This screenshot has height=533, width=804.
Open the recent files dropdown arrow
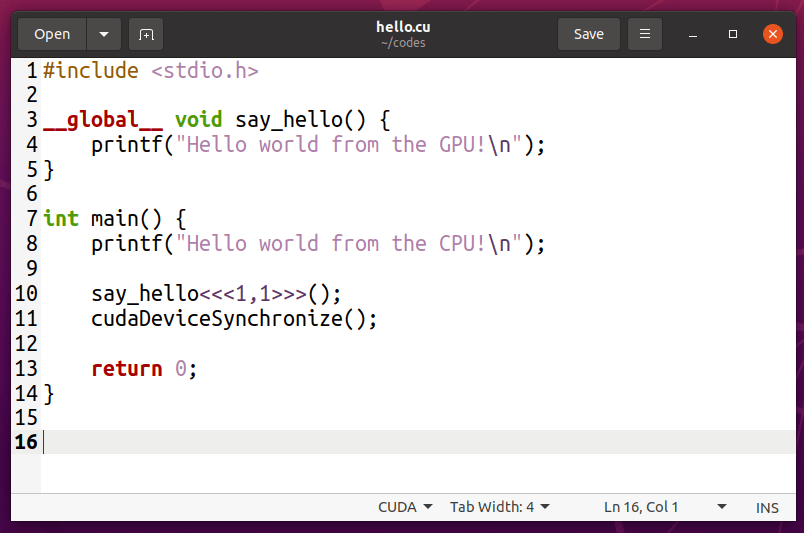pos(104,34)
